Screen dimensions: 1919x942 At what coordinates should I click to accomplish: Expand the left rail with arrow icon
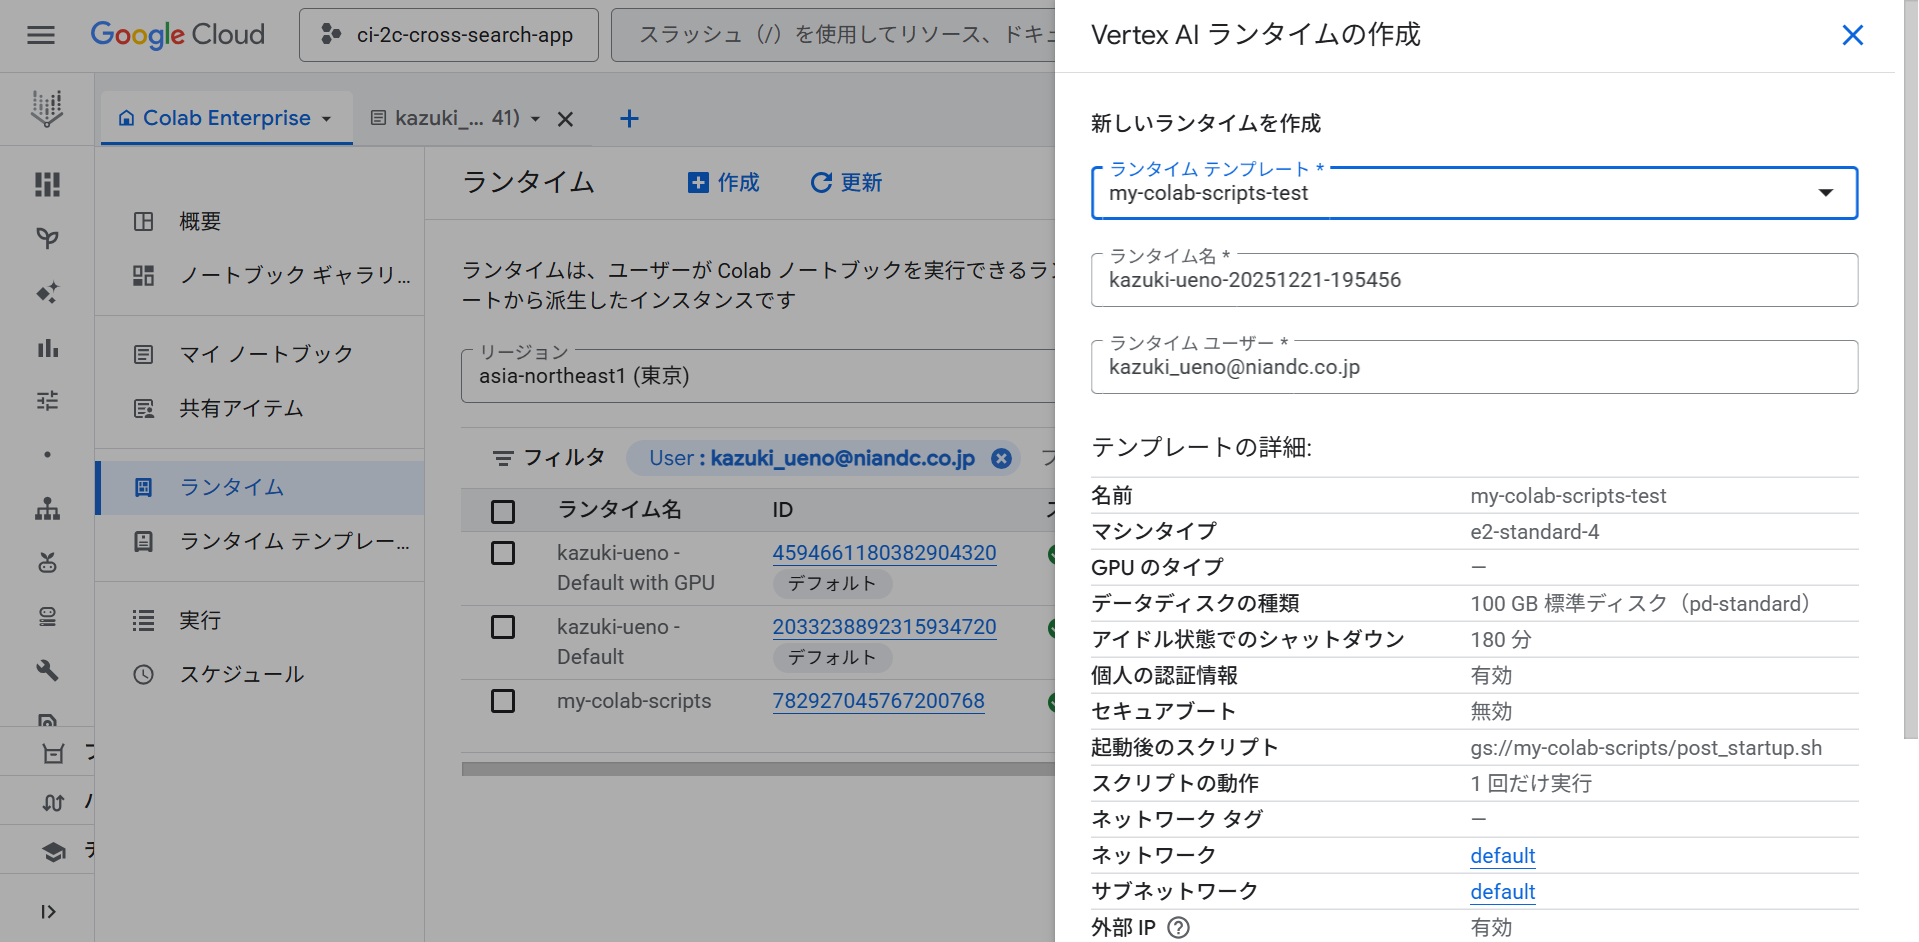pos(47,911)
